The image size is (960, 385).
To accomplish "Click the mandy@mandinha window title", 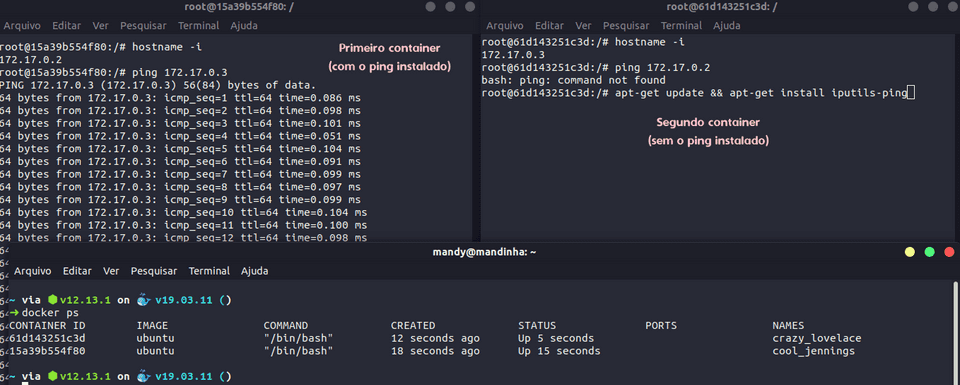I will (x=484, y=252).
